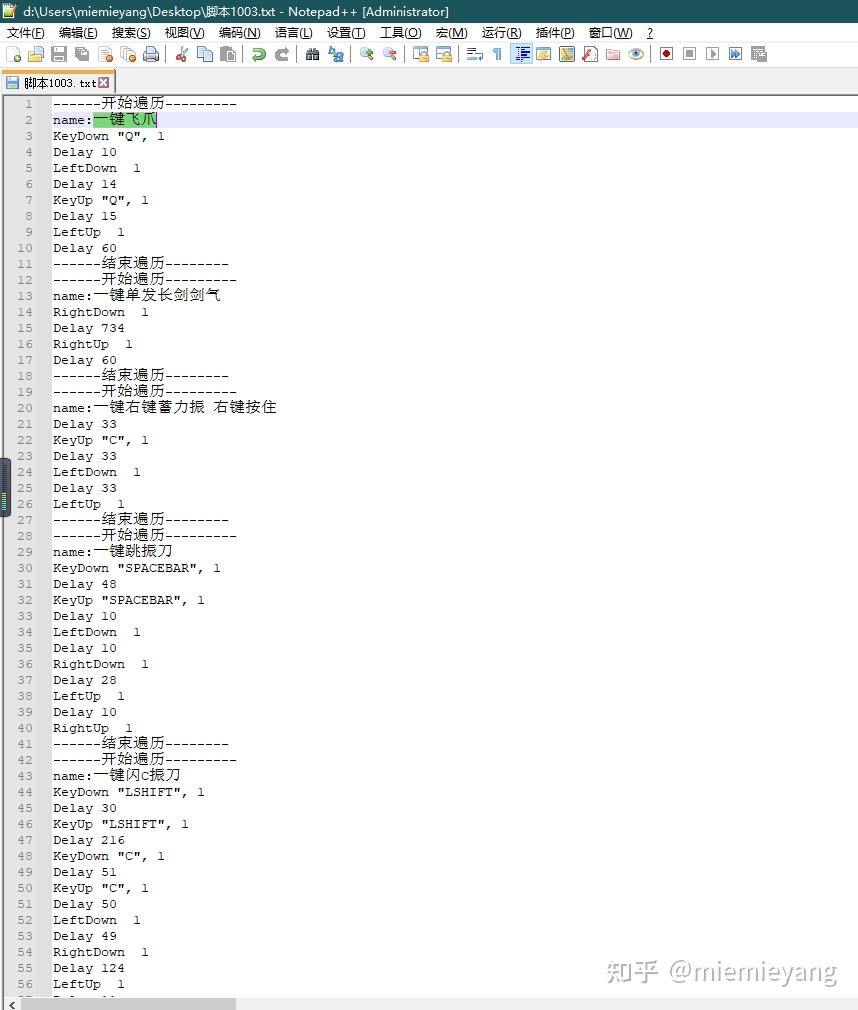
Task: Toggle the indent guide toolbar icon
Action: [521, 55]
